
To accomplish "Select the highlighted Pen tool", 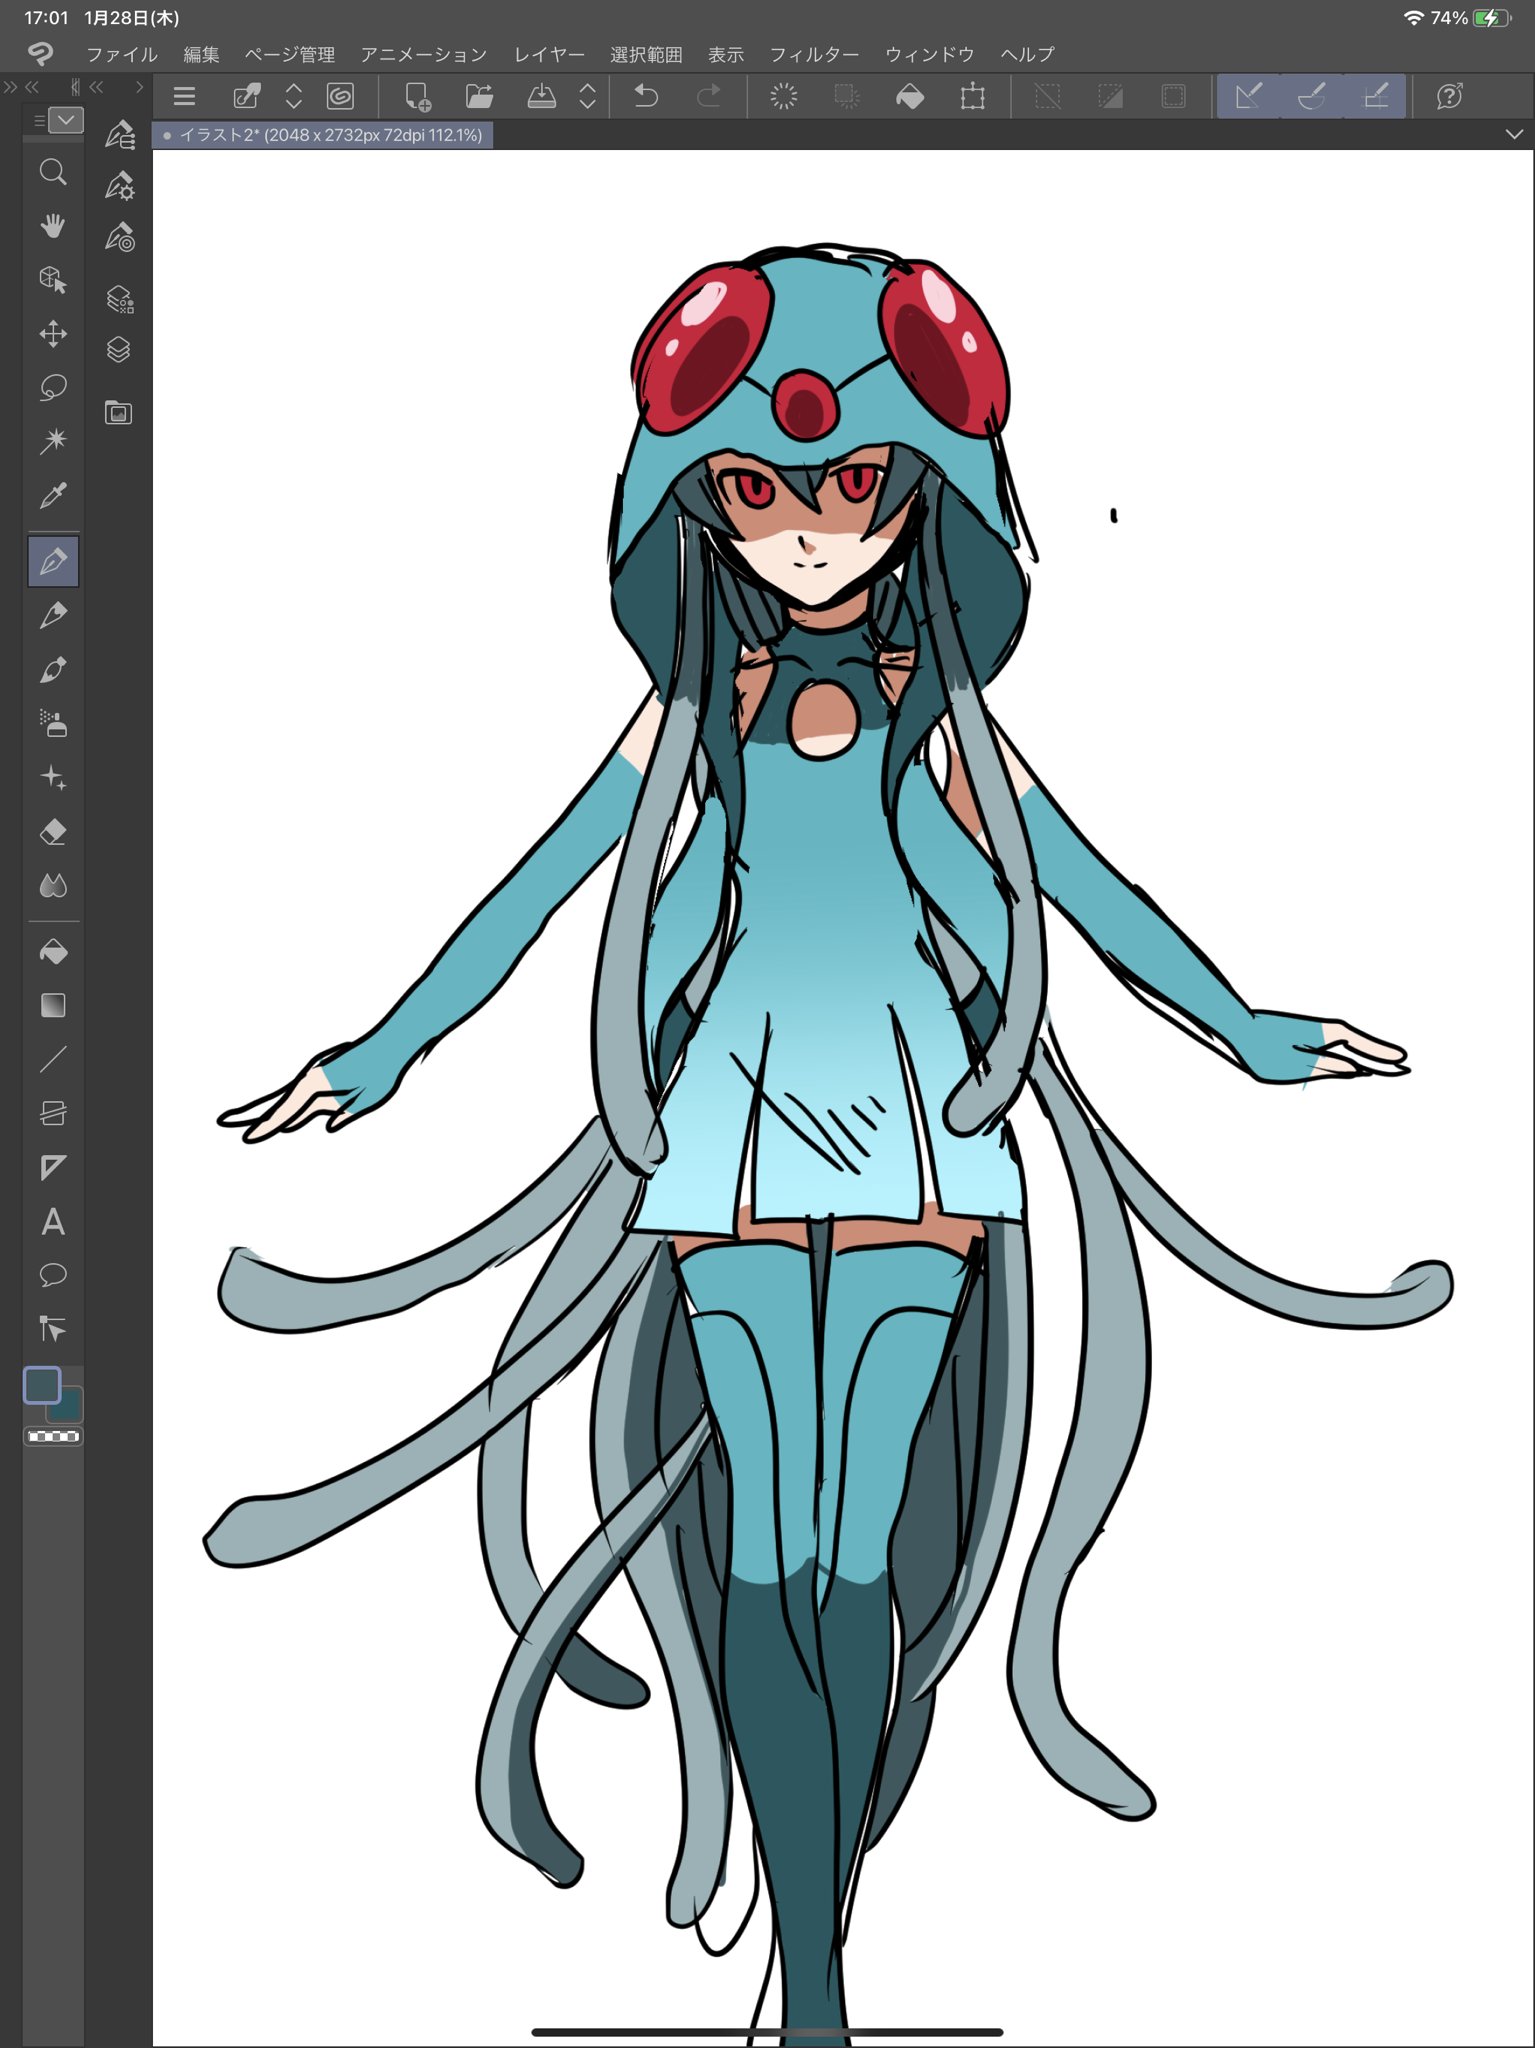I will 53,561.
